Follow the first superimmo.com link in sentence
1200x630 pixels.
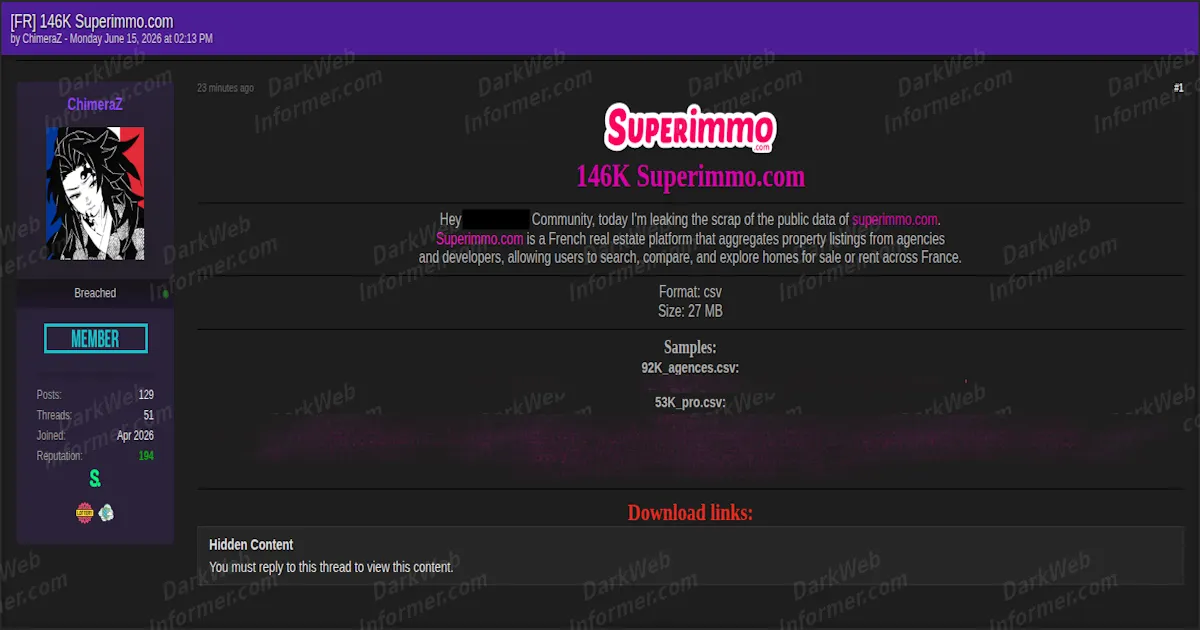895,219
